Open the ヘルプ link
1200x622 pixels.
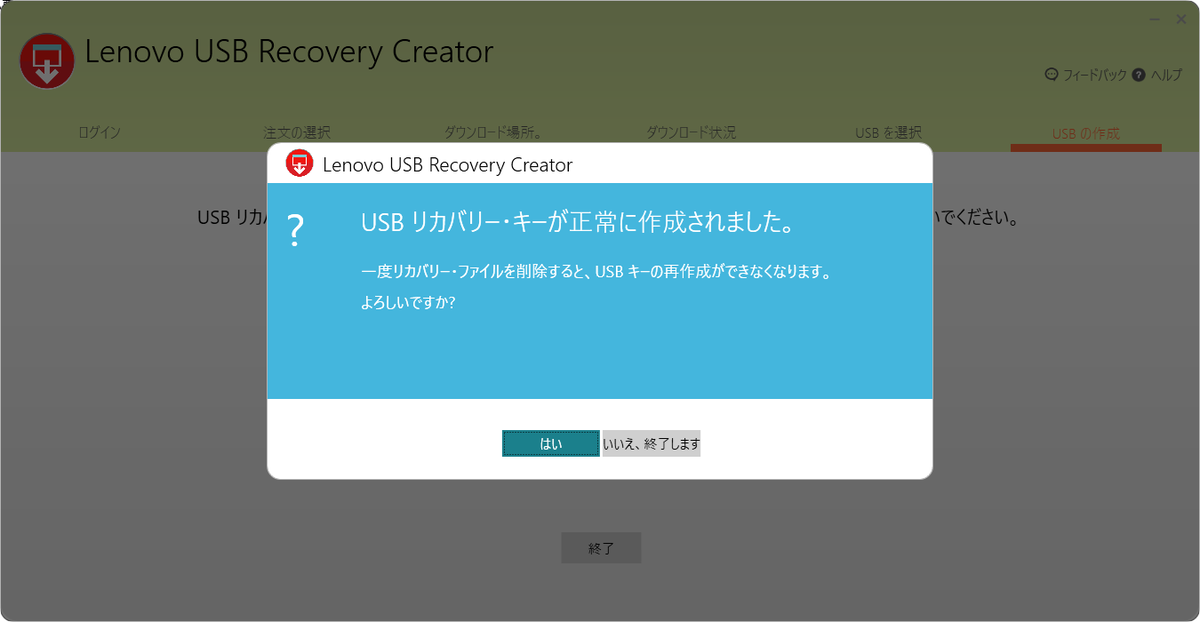click(1166, 75)
